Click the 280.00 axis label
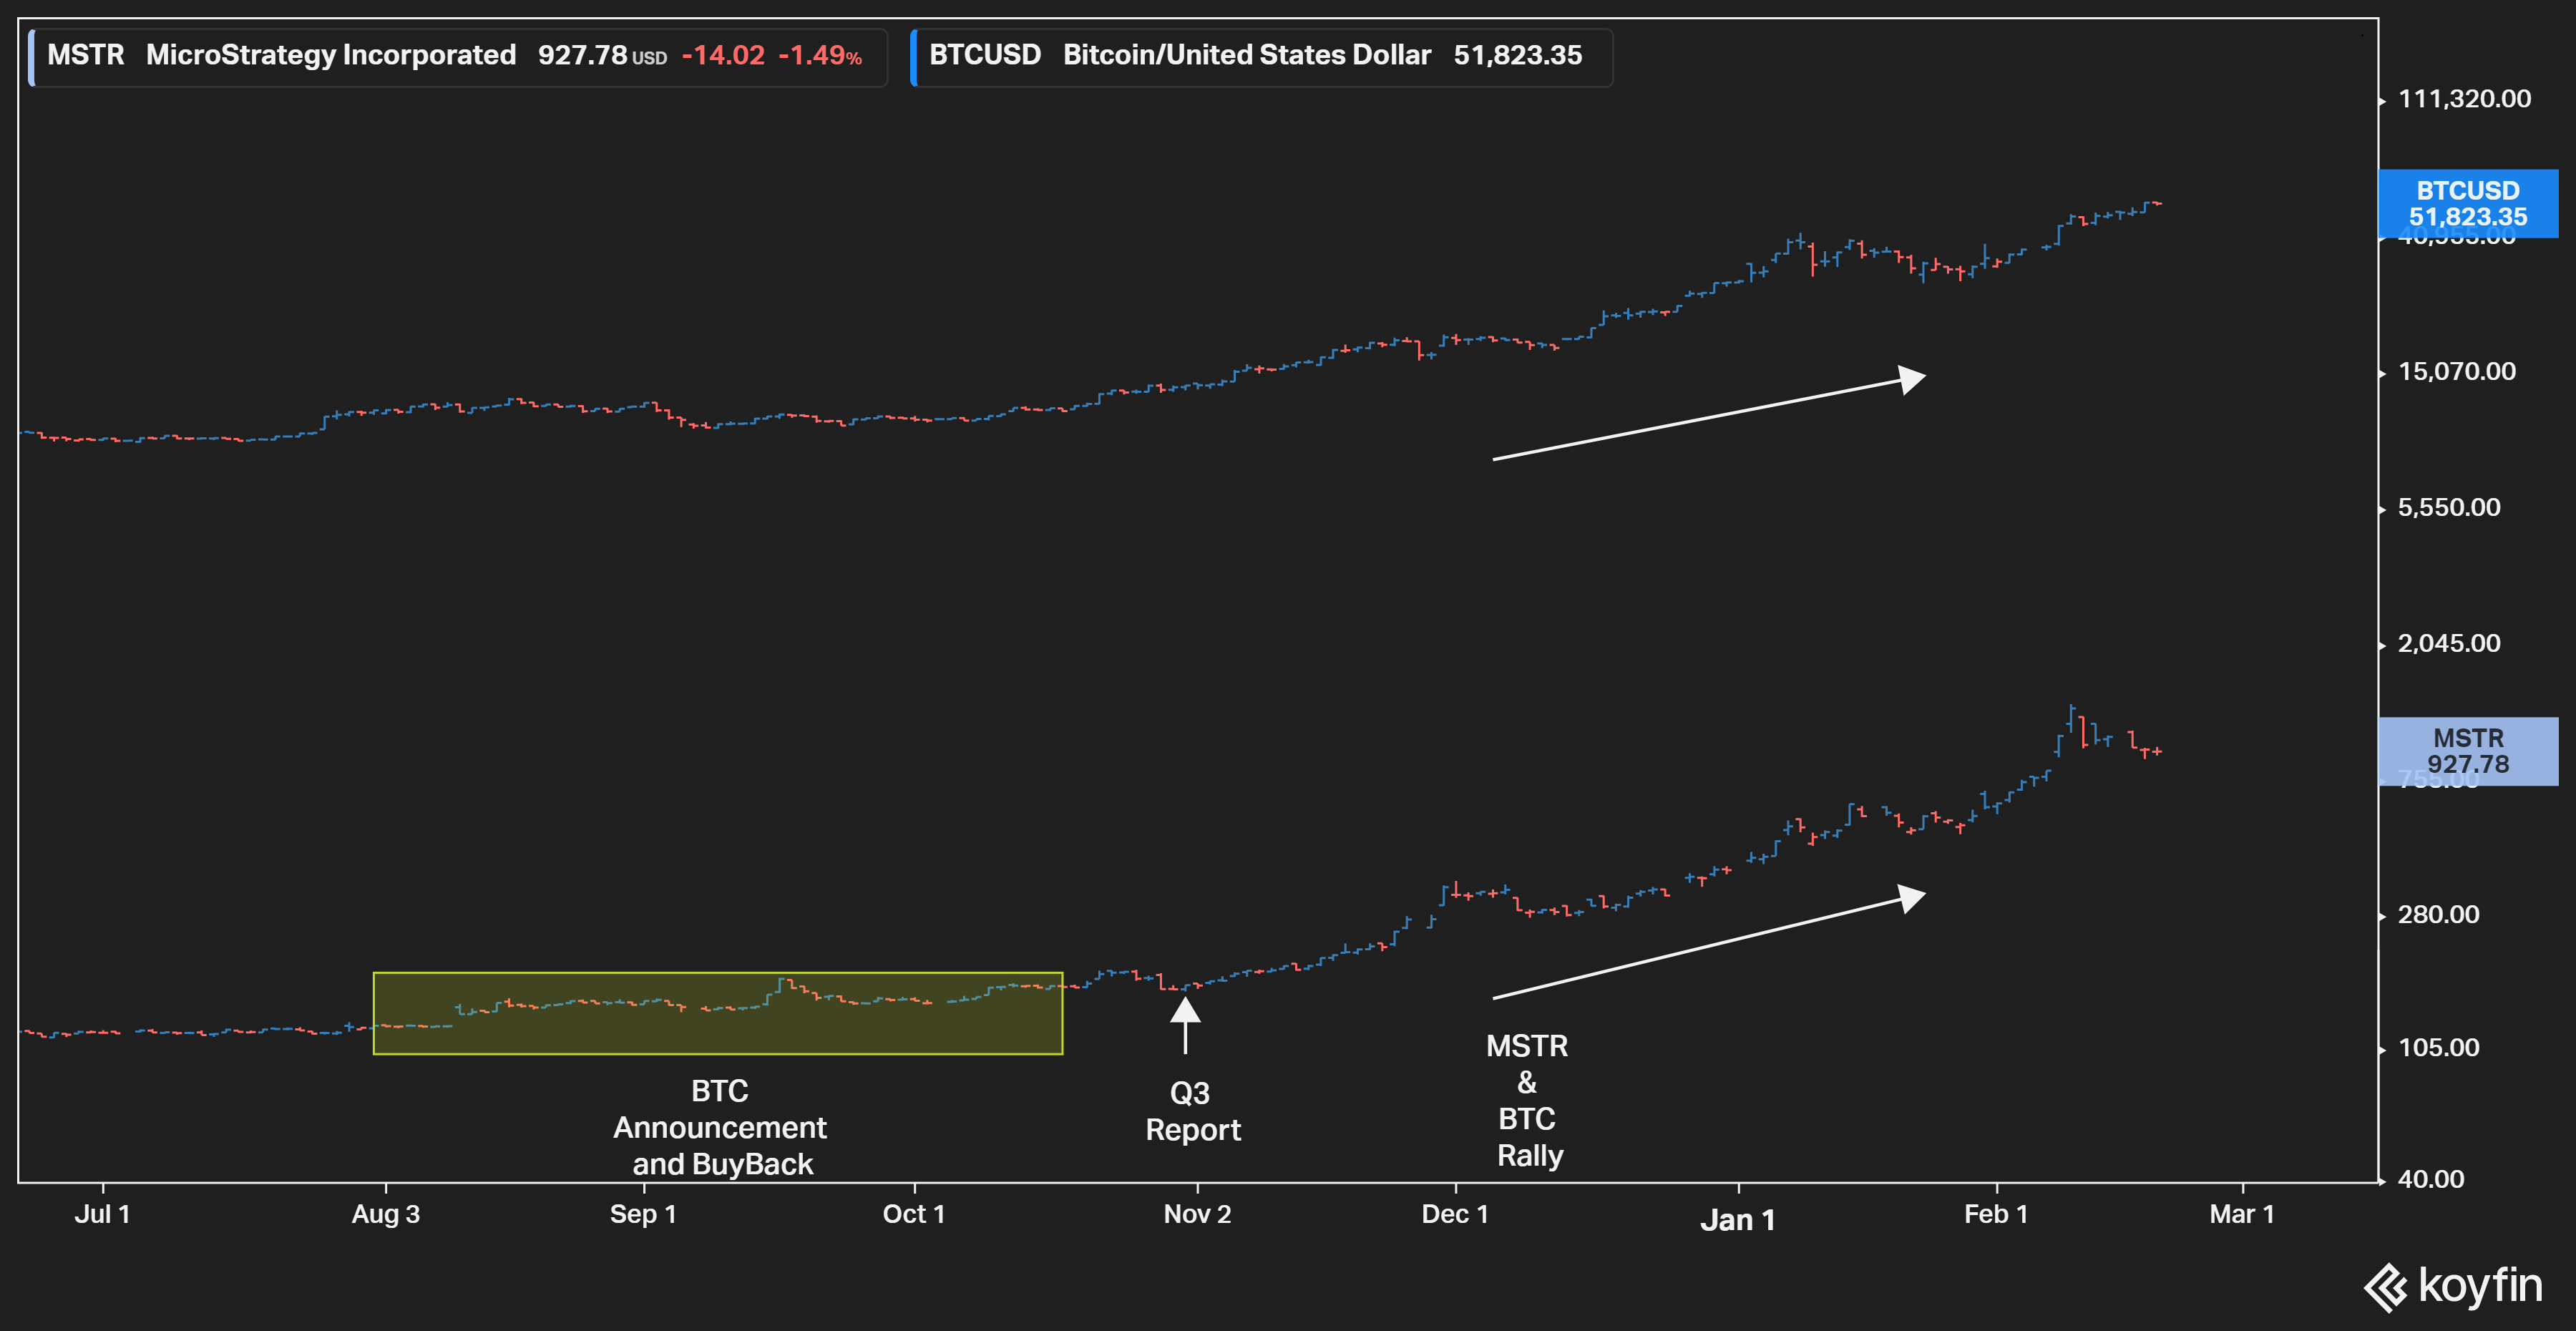The height and width of the screenshot is (1331, 2576). [2438, 914]
